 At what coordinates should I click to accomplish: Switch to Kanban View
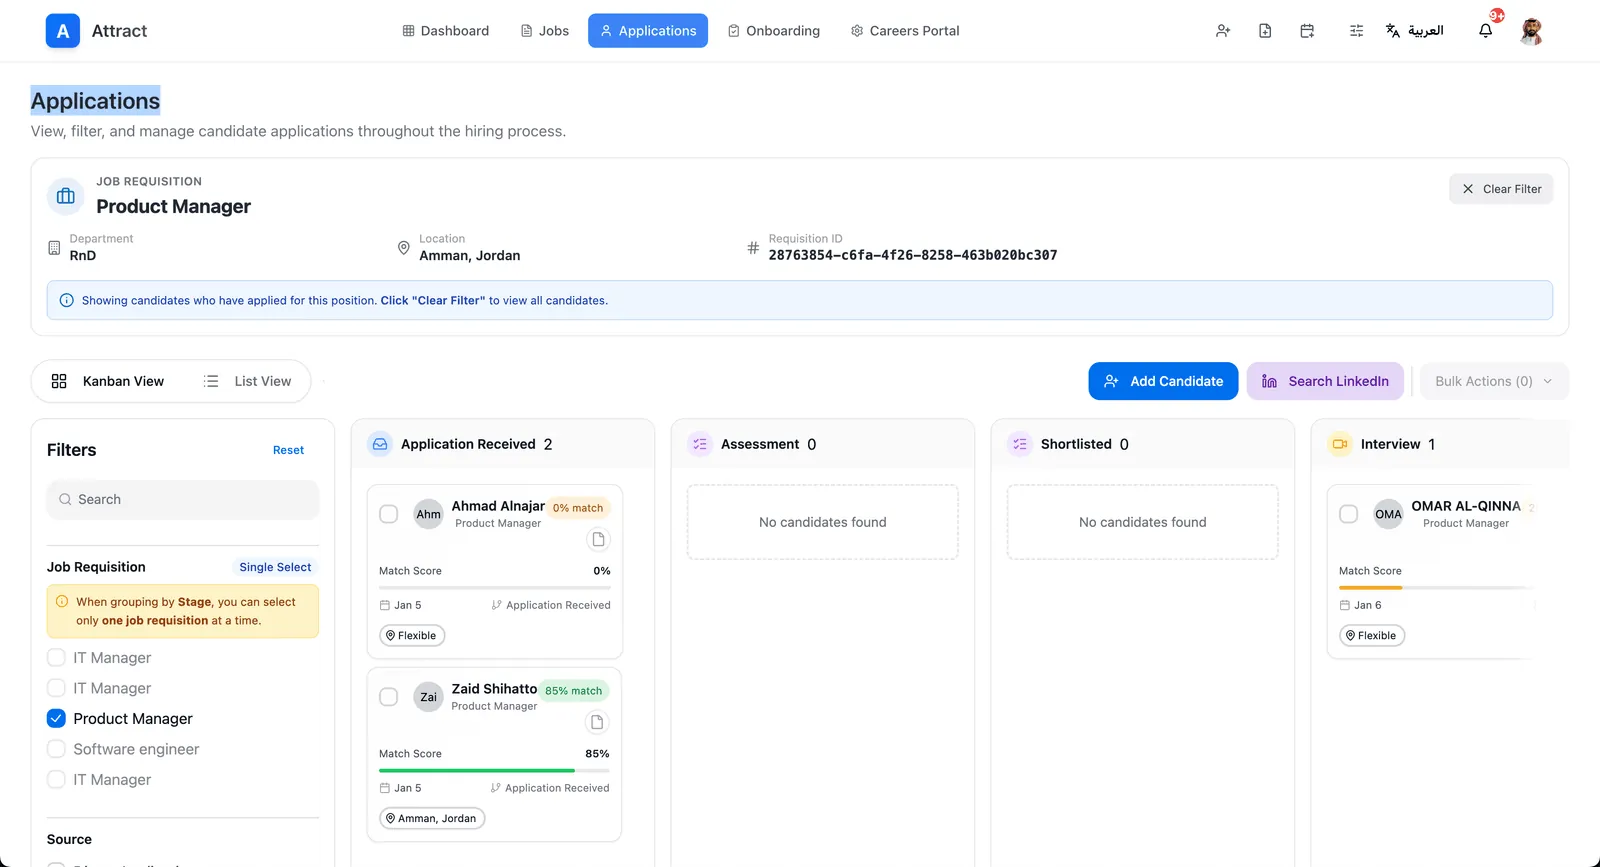pyautogui.click(x=108, y=381)
